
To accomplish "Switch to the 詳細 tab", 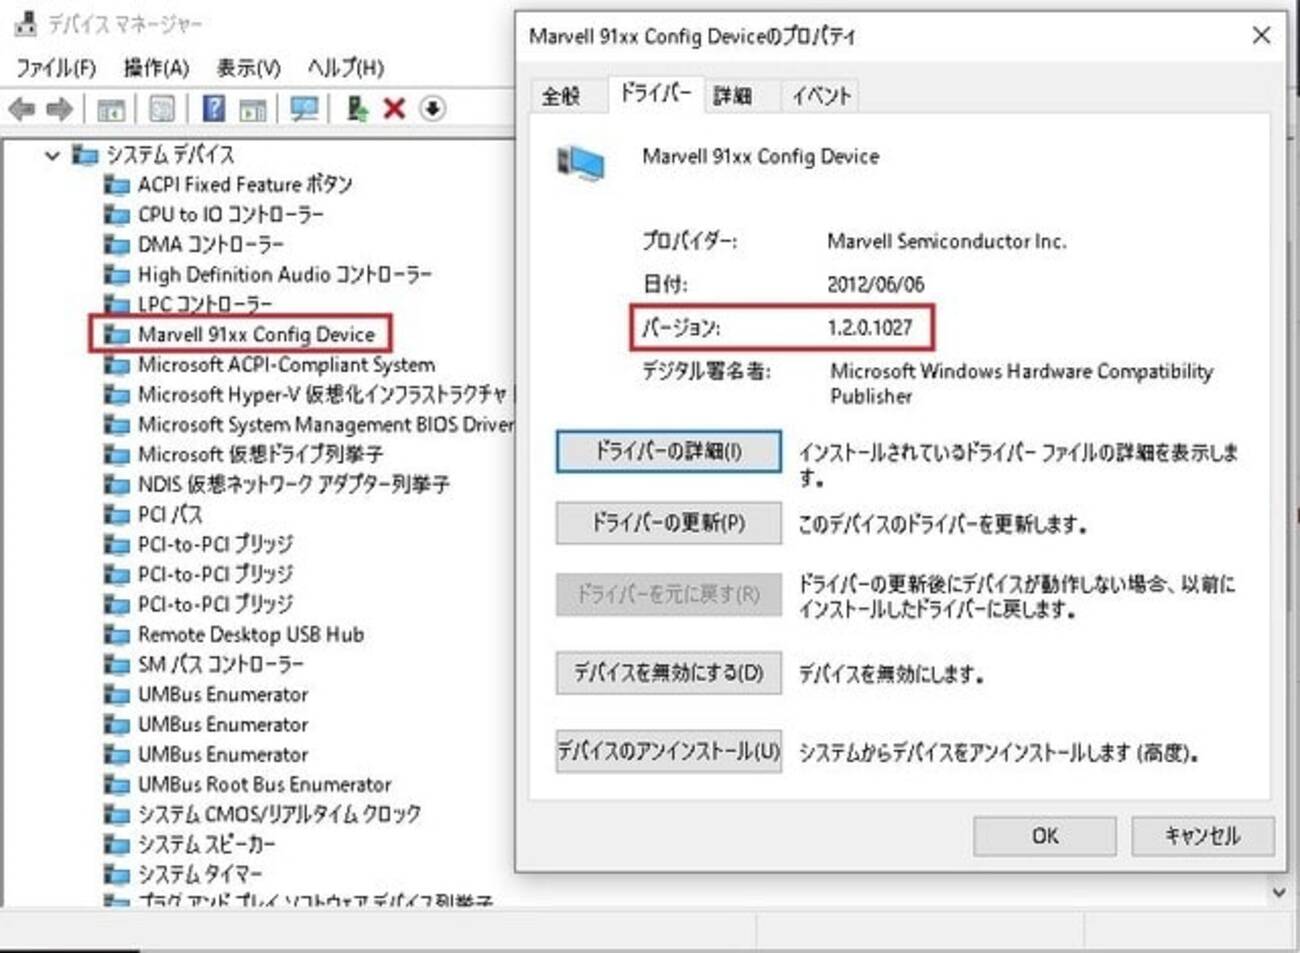I will coord(733,96).
